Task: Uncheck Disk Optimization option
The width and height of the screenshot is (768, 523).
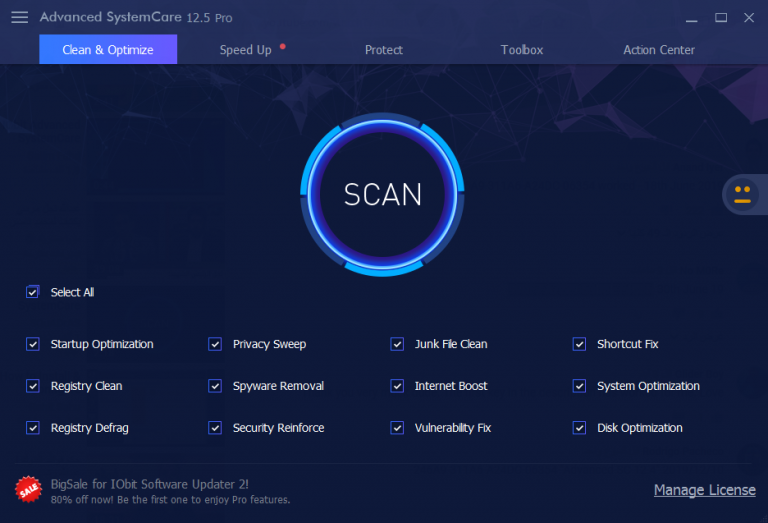Action: pos(579,428)
